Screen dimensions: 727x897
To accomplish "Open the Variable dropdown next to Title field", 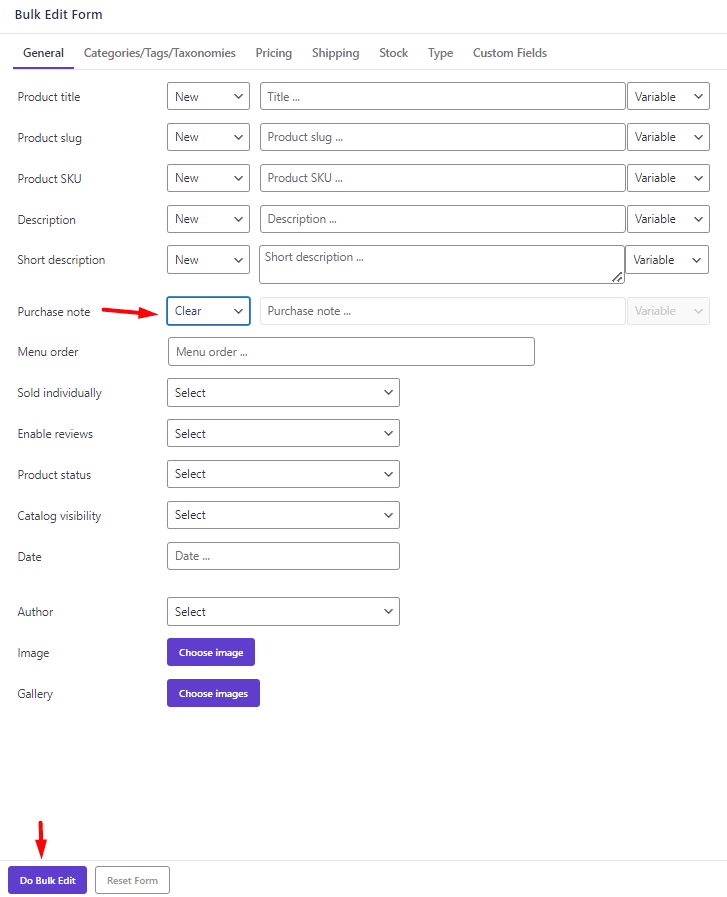I will [x=667, y=96].
